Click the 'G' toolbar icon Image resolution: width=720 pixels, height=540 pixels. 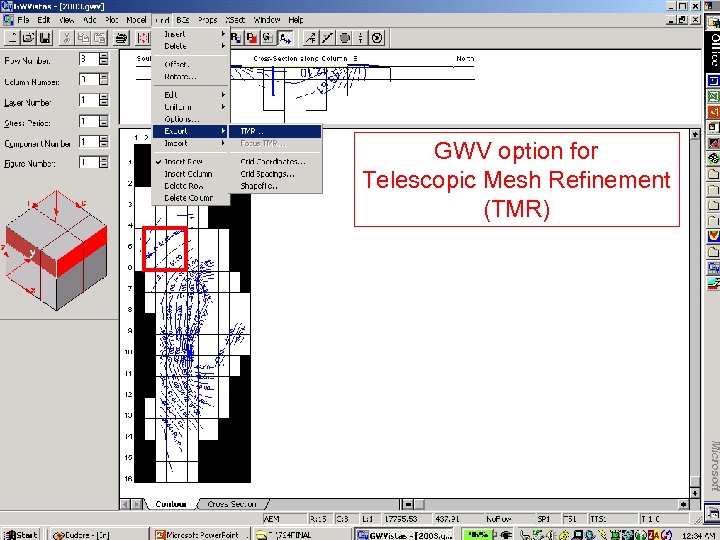[x=268, y=38]
